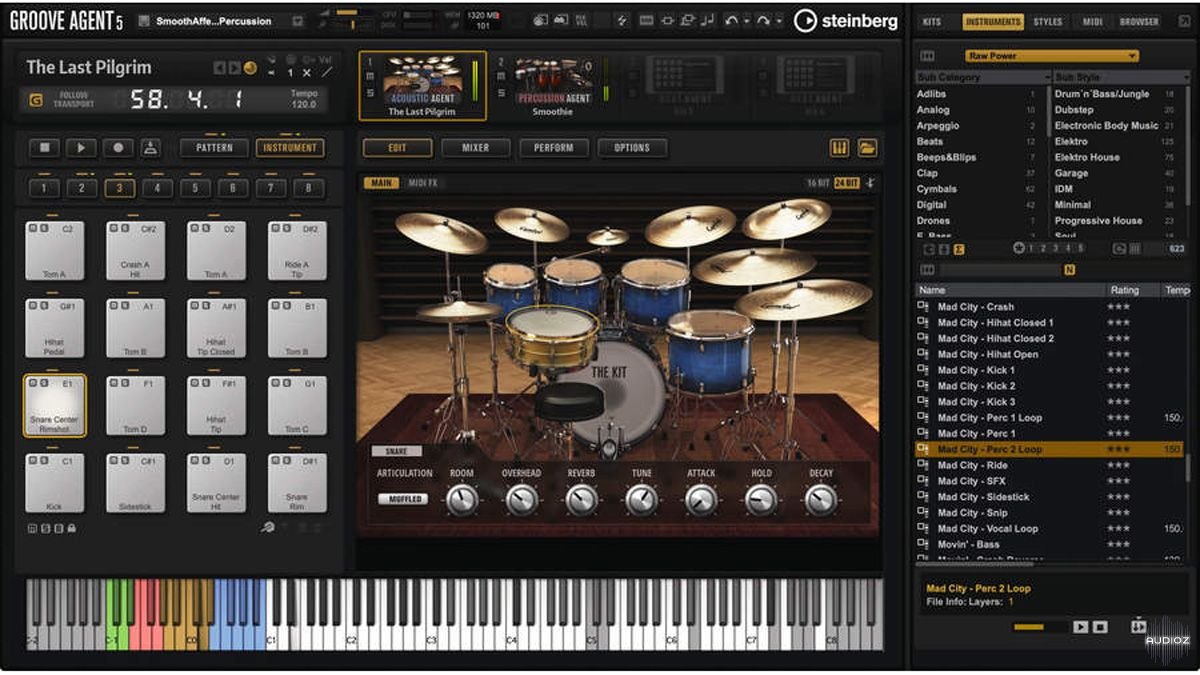
Task: Click the Stop button in the transport
Action: coord(44,148)
